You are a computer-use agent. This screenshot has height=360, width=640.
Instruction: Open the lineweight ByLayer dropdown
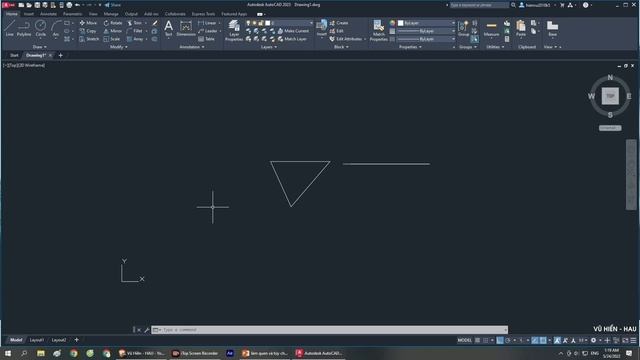click(426, 31)
